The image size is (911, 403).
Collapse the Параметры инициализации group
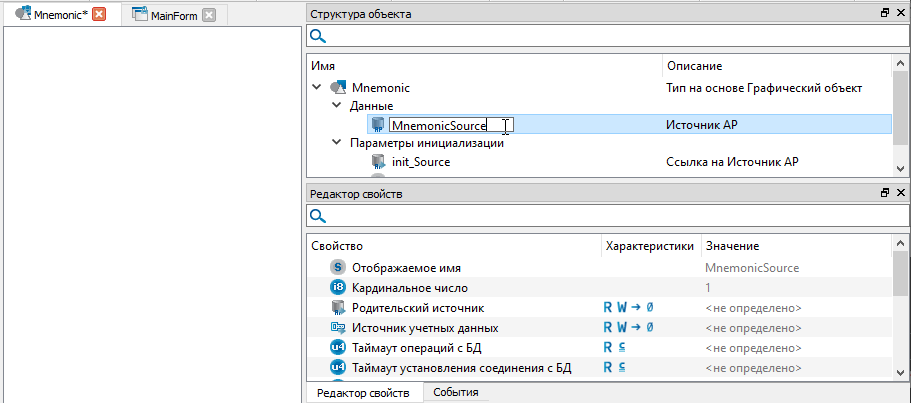pyautogui.click(x=337, y=143)
